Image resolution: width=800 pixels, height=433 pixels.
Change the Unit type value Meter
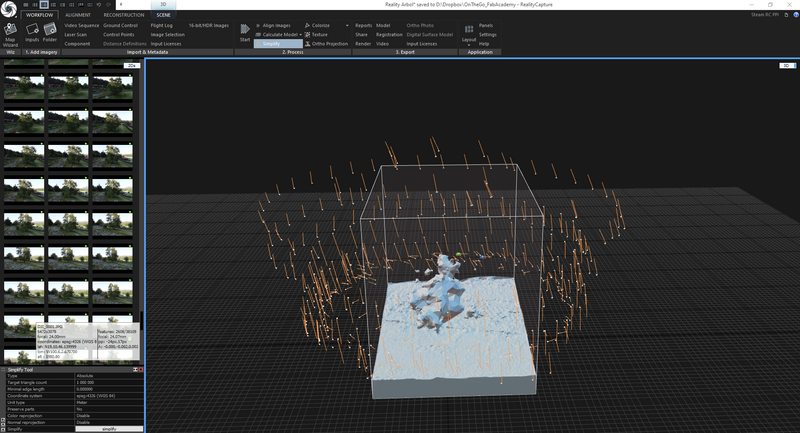point(109,402)
